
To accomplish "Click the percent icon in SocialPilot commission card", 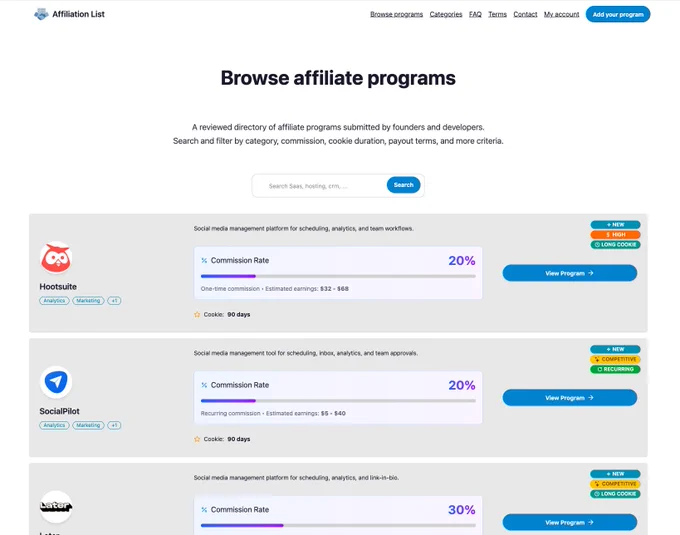I will [x=204, y=385].
